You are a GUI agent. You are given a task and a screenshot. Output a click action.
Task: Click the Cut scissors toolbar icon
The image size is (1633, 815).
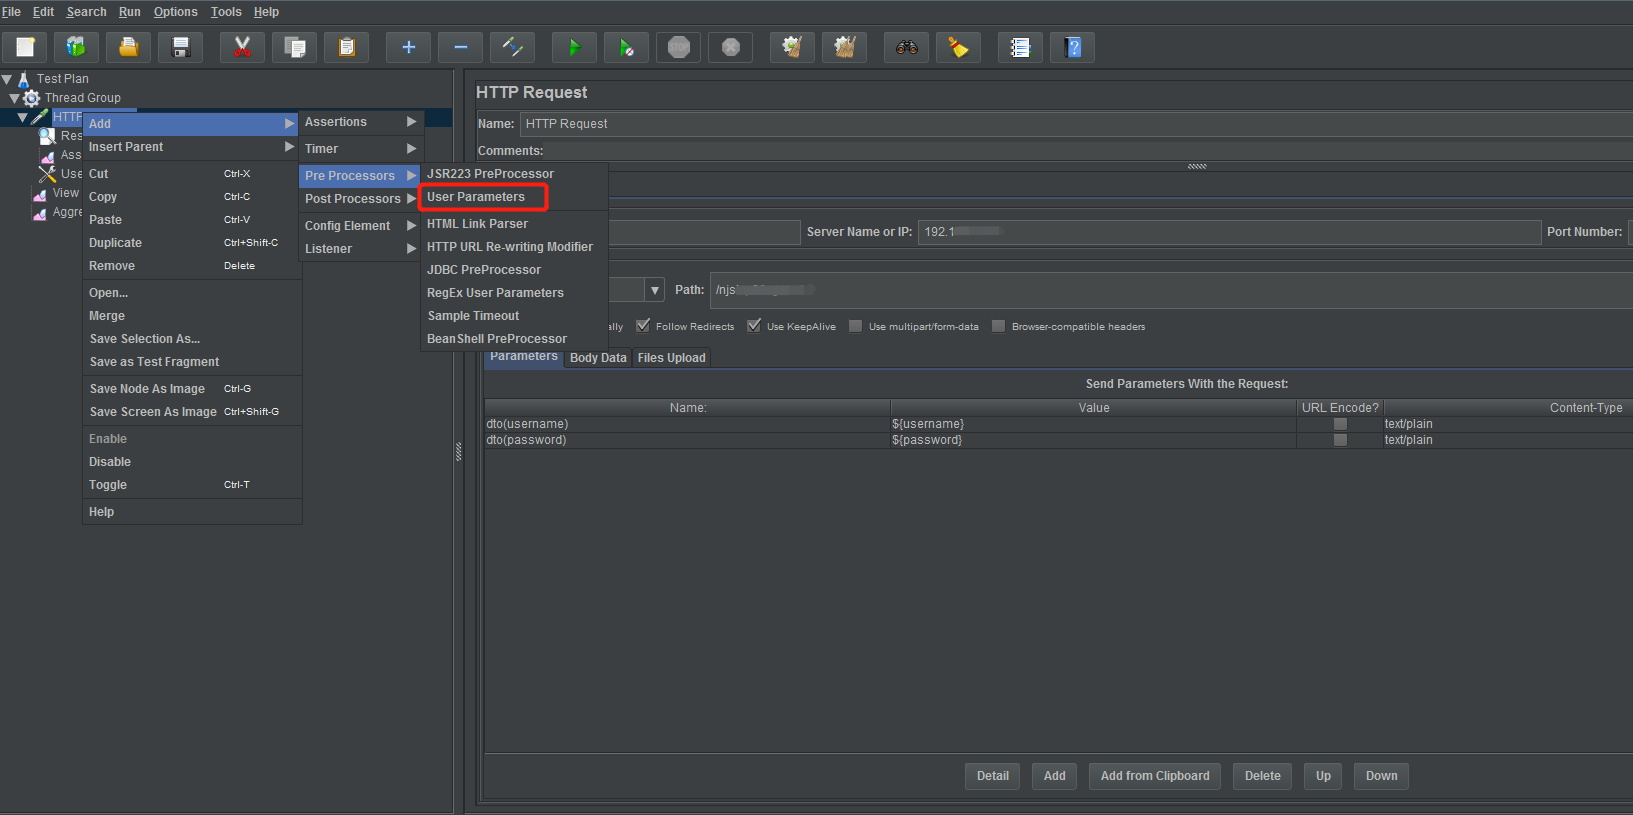point(242,47)
